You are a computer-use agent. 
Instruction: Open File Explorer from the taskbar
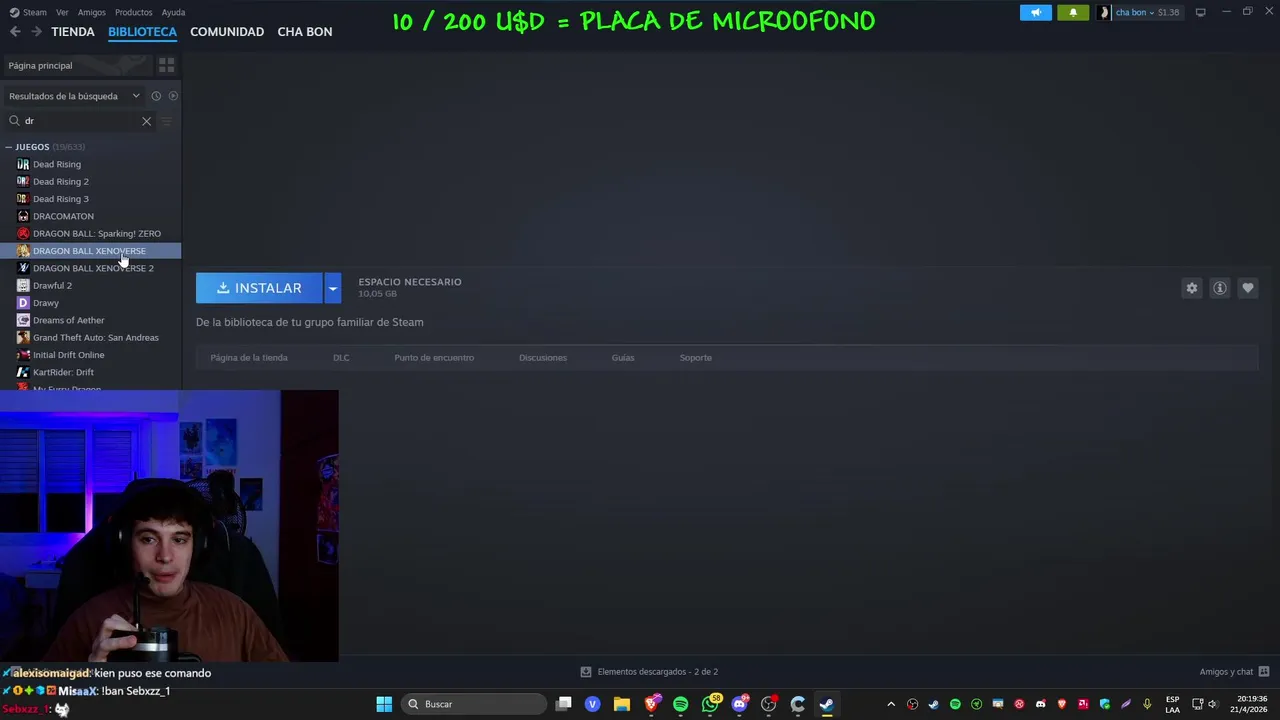click(622, 704)
